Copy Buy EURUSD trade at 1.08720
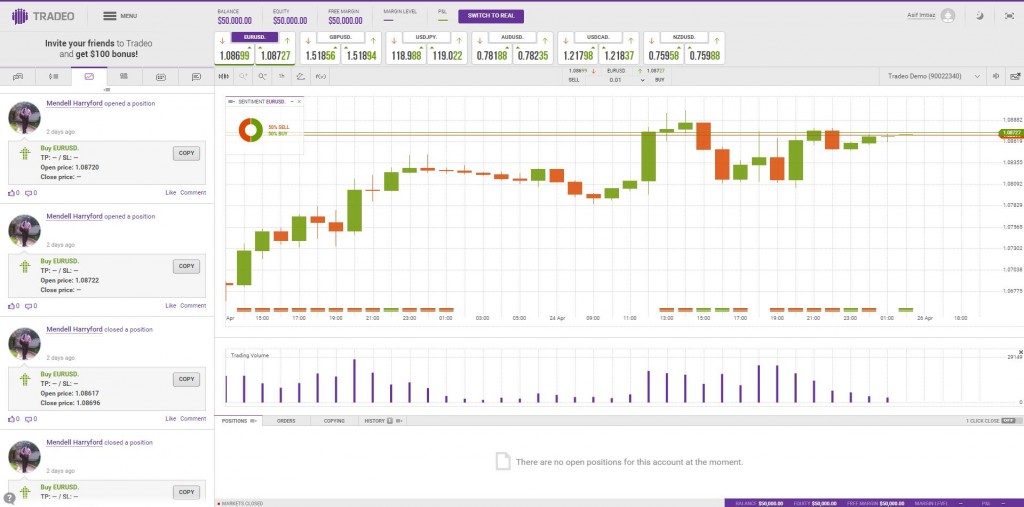This screenshot has height=507, width=1024. tap(186, 154)
